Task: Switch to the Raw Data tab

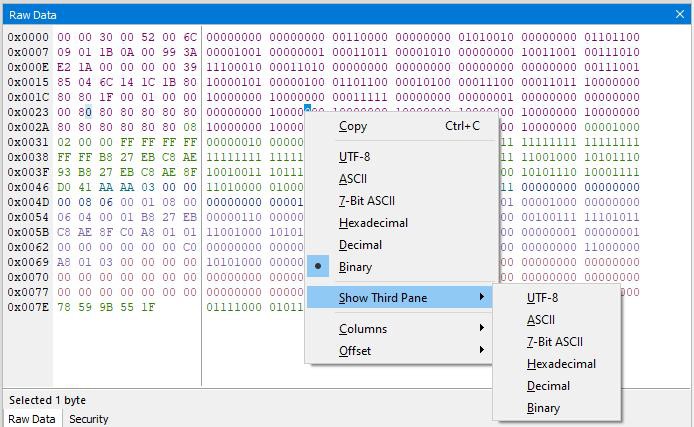Action: [x=32, y=419]
